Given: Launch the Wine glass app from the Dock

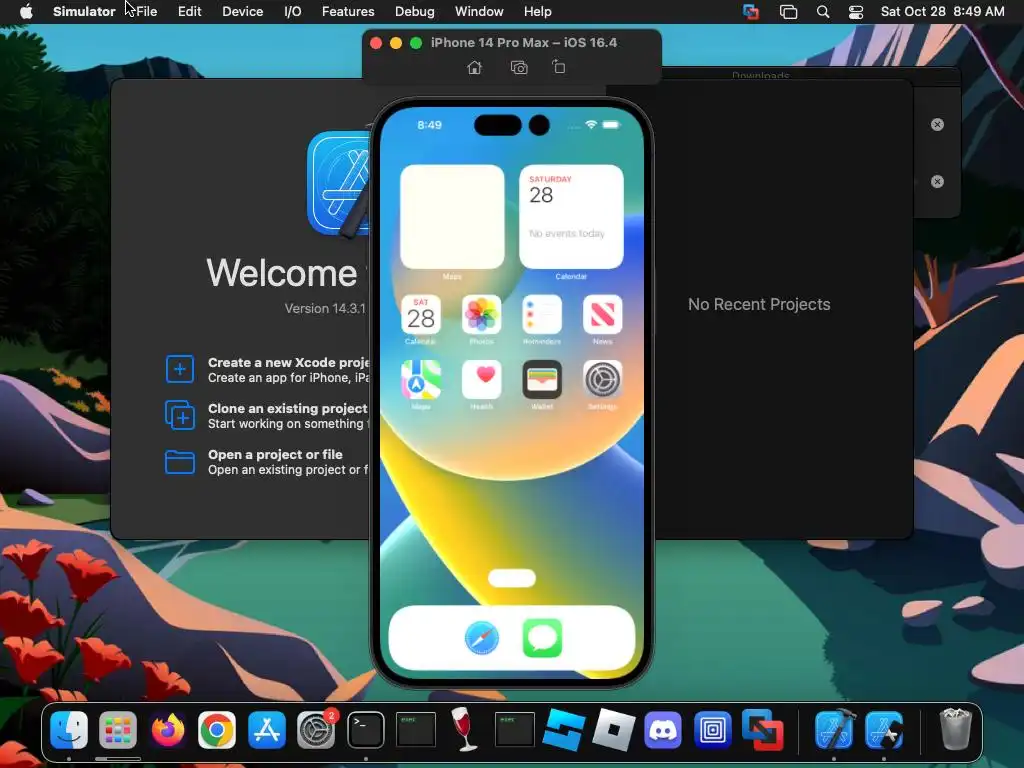Looking at the screenshot, I should point(465,729).
